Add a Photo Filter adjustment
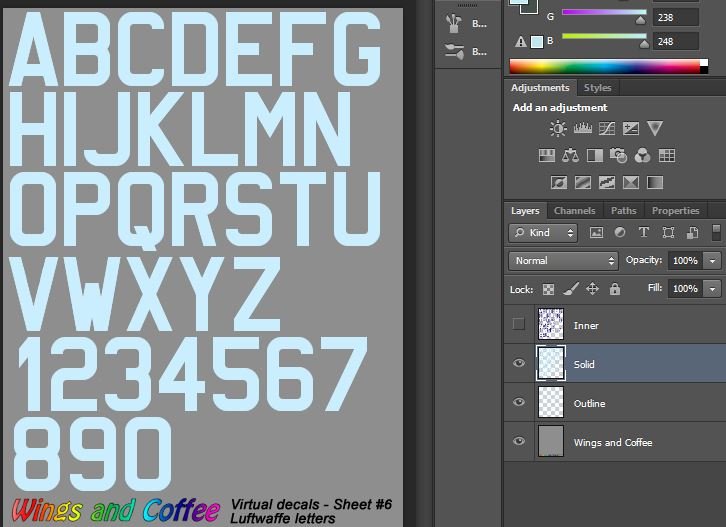The height and width of the screenshot is (527, 726). [x=619, y=156]
